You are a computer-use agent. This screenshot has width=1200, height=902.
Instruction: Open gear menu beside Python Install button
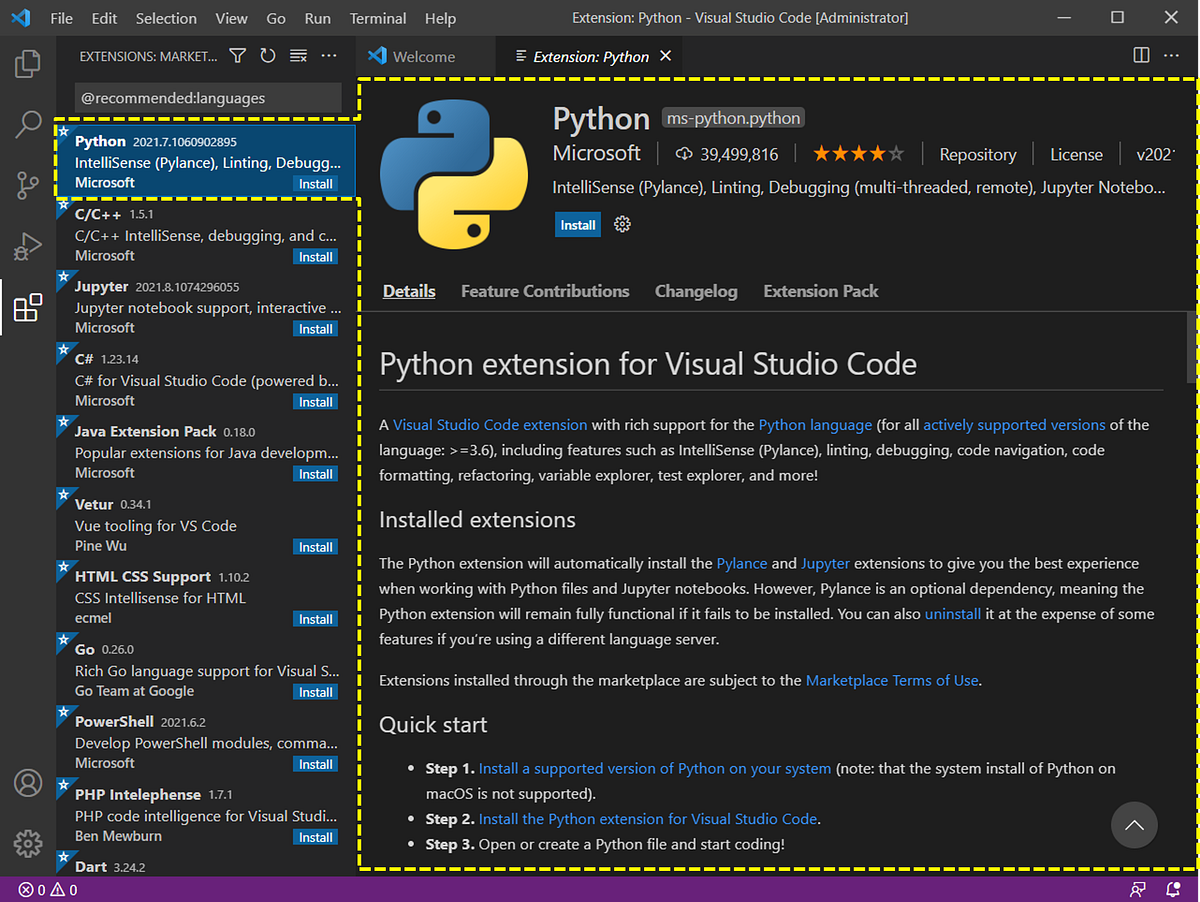point(622,225)
